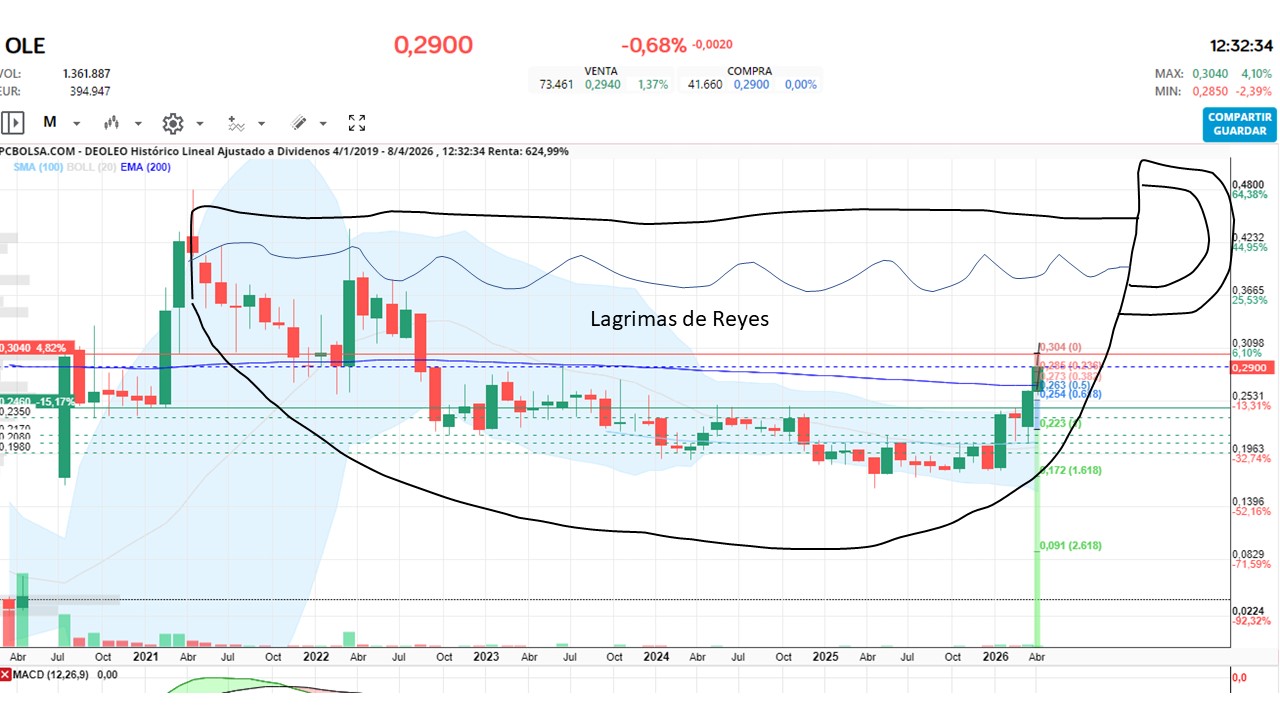Select the candlestick chart type icon
1280x720 pixels.
[111, 123]
